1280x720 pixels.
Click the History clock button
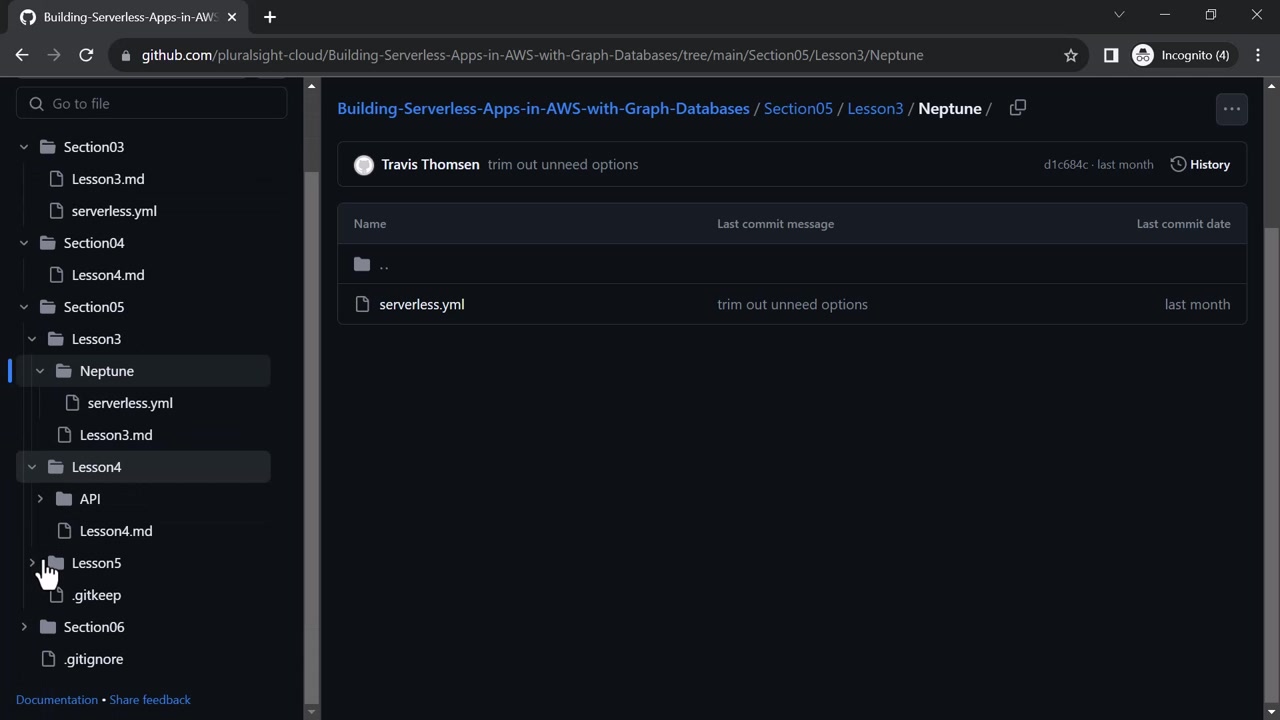1200,164
